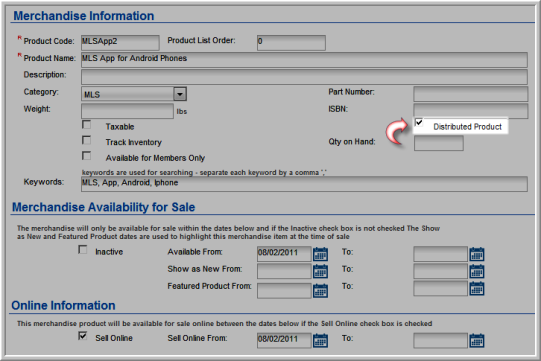Screen dimensions: 541x361
Task: Open calendar for Available From To date
Action: tap(477, 254)
